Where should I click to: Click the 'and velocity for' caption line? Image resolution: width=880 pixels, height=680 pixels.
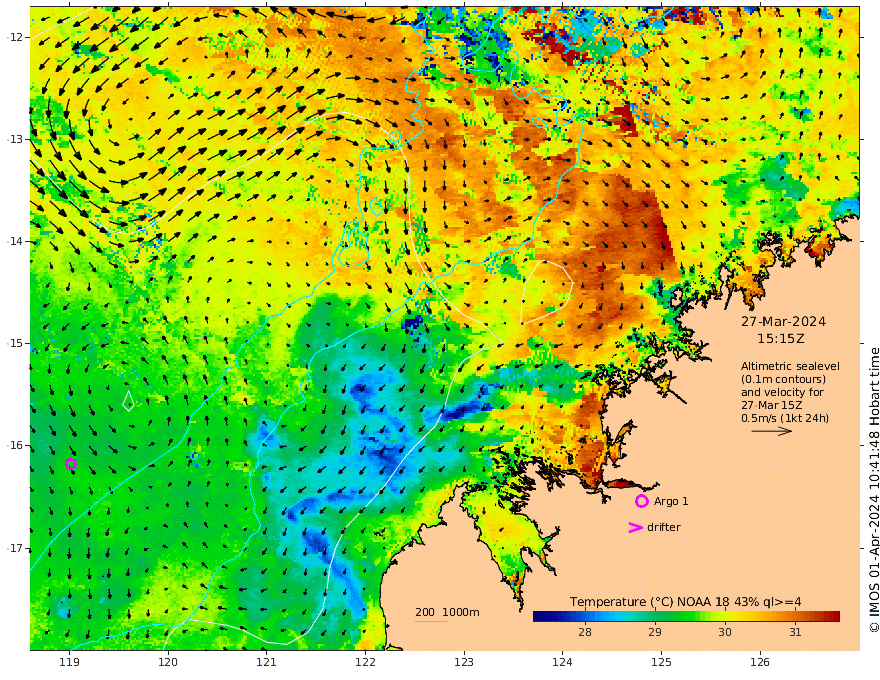(782, 392)
